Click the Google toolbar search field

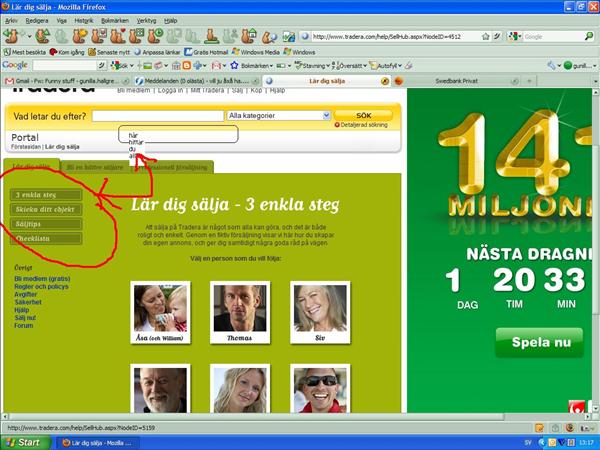click(64, 66)
